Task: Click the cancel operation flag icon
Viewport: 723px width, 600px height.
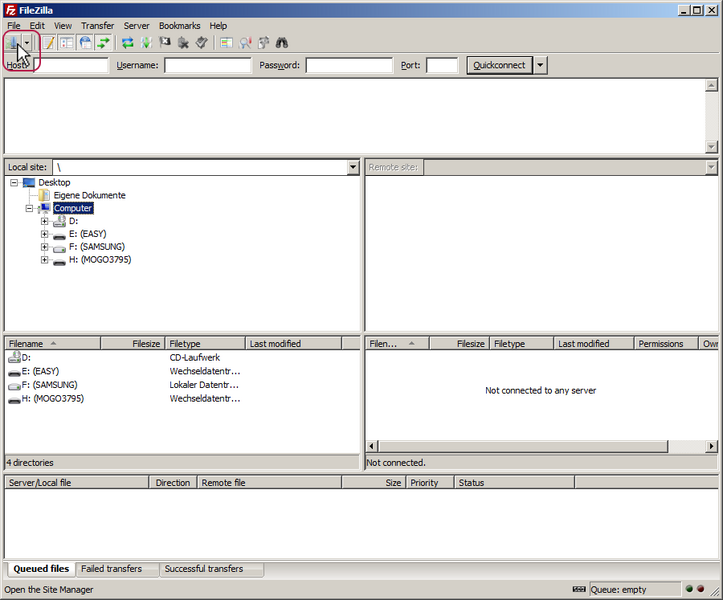Action: (165, 43)
